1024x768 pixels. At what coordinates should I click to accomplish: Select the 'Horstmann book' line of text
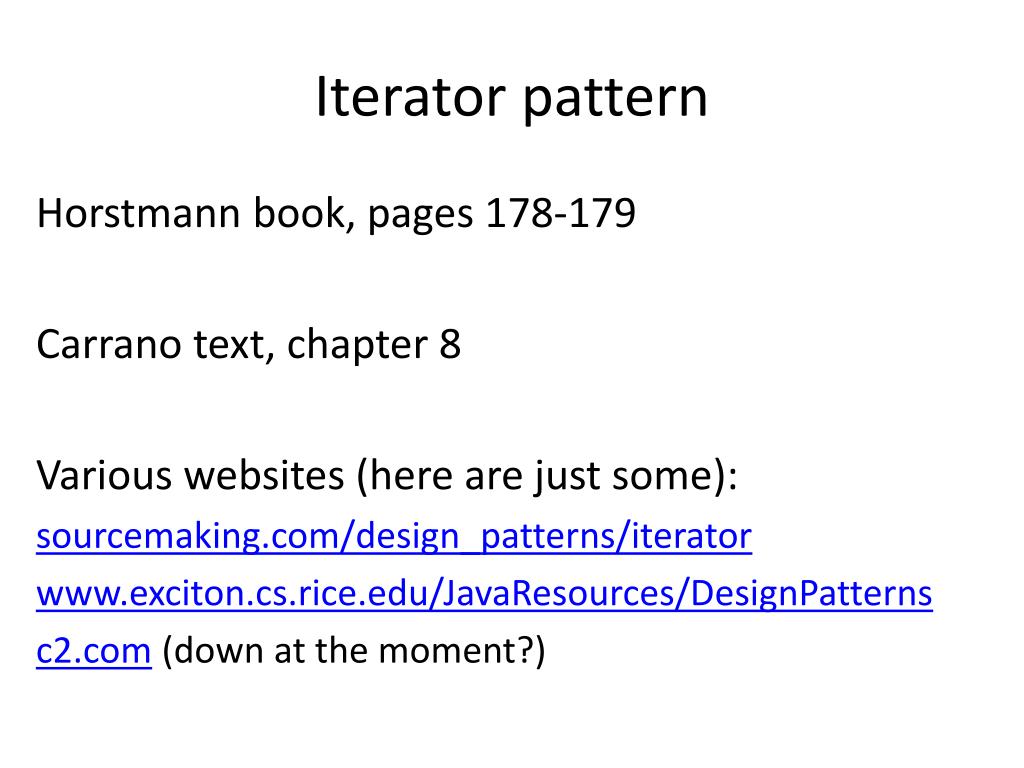336,214
